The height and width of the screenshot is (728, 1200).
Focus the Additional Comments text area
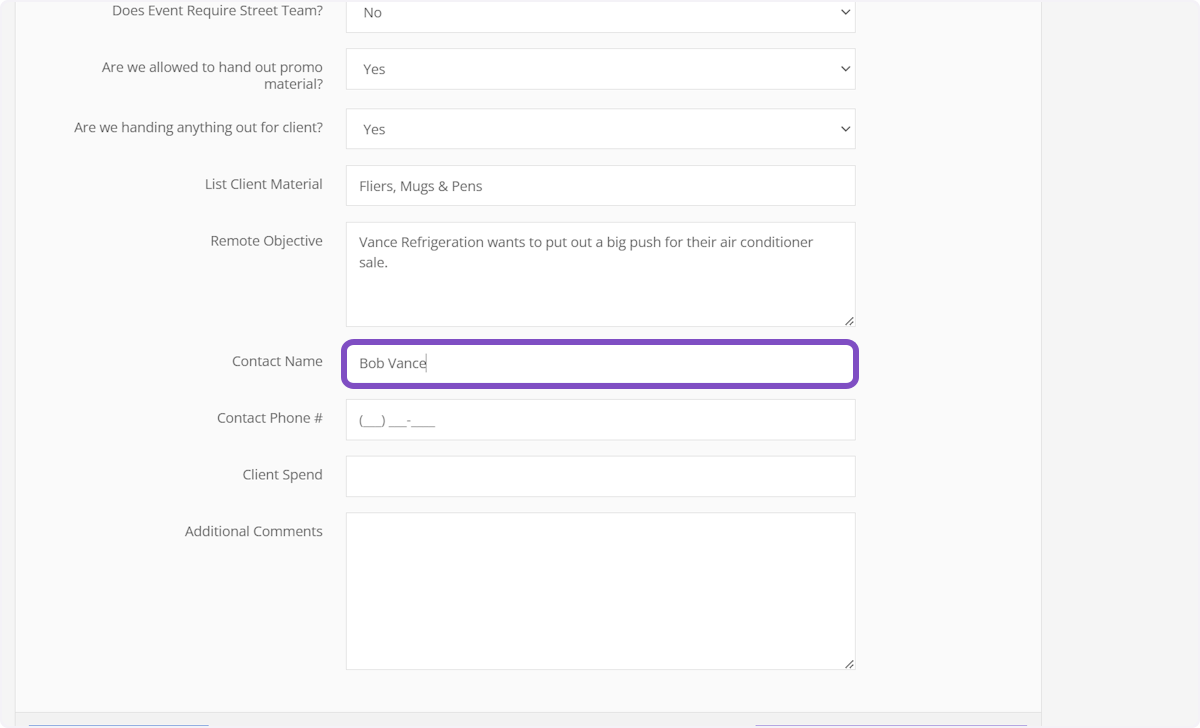(600, 590)
